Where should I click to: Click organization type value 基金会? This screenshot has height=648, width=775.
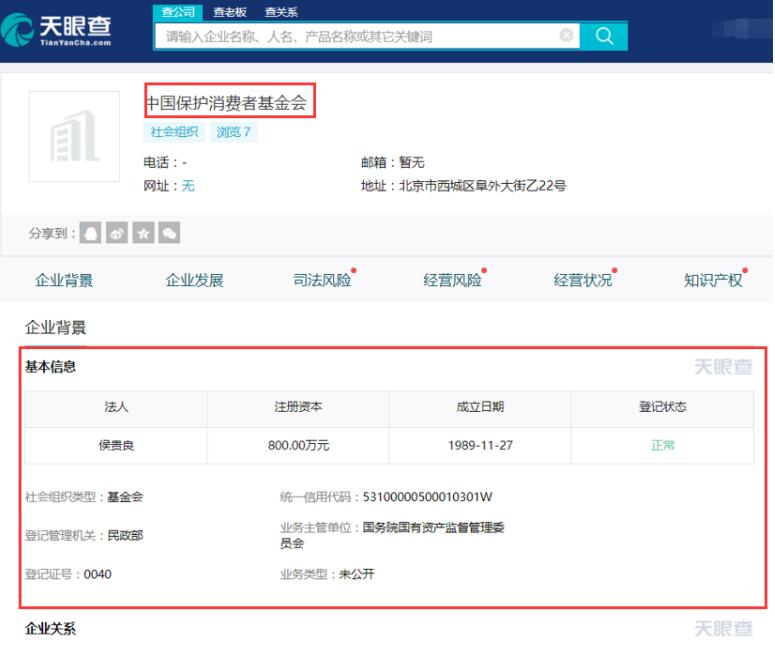point(126,497)
